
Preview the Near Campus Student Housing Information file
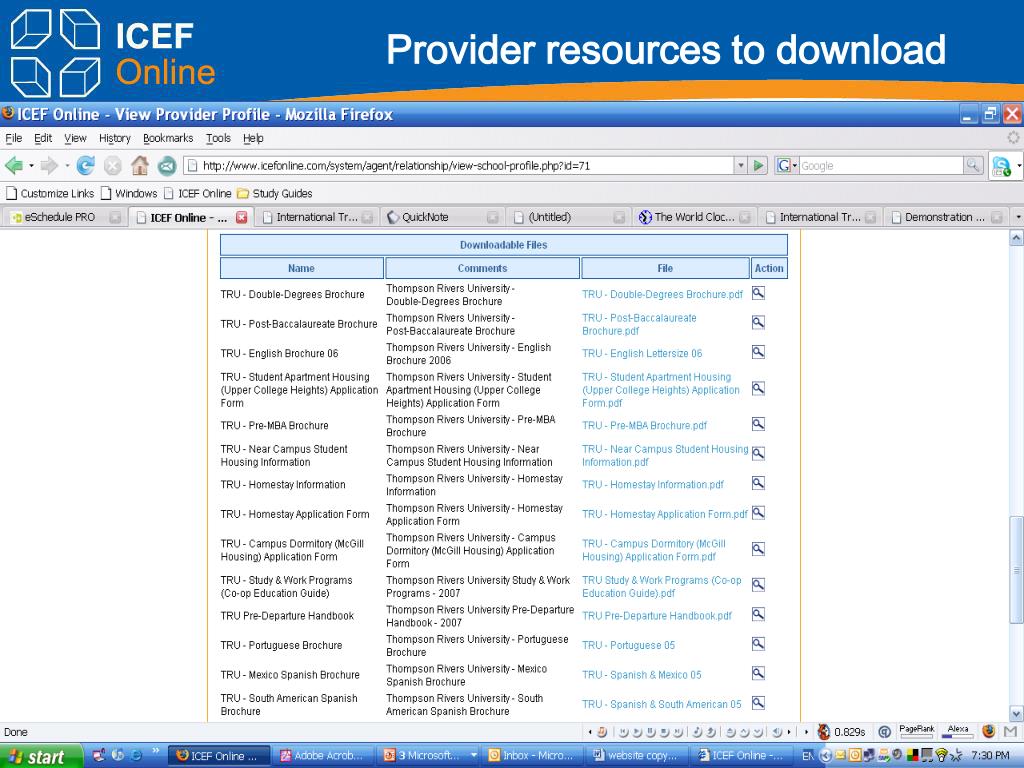(x=758, y=454)
